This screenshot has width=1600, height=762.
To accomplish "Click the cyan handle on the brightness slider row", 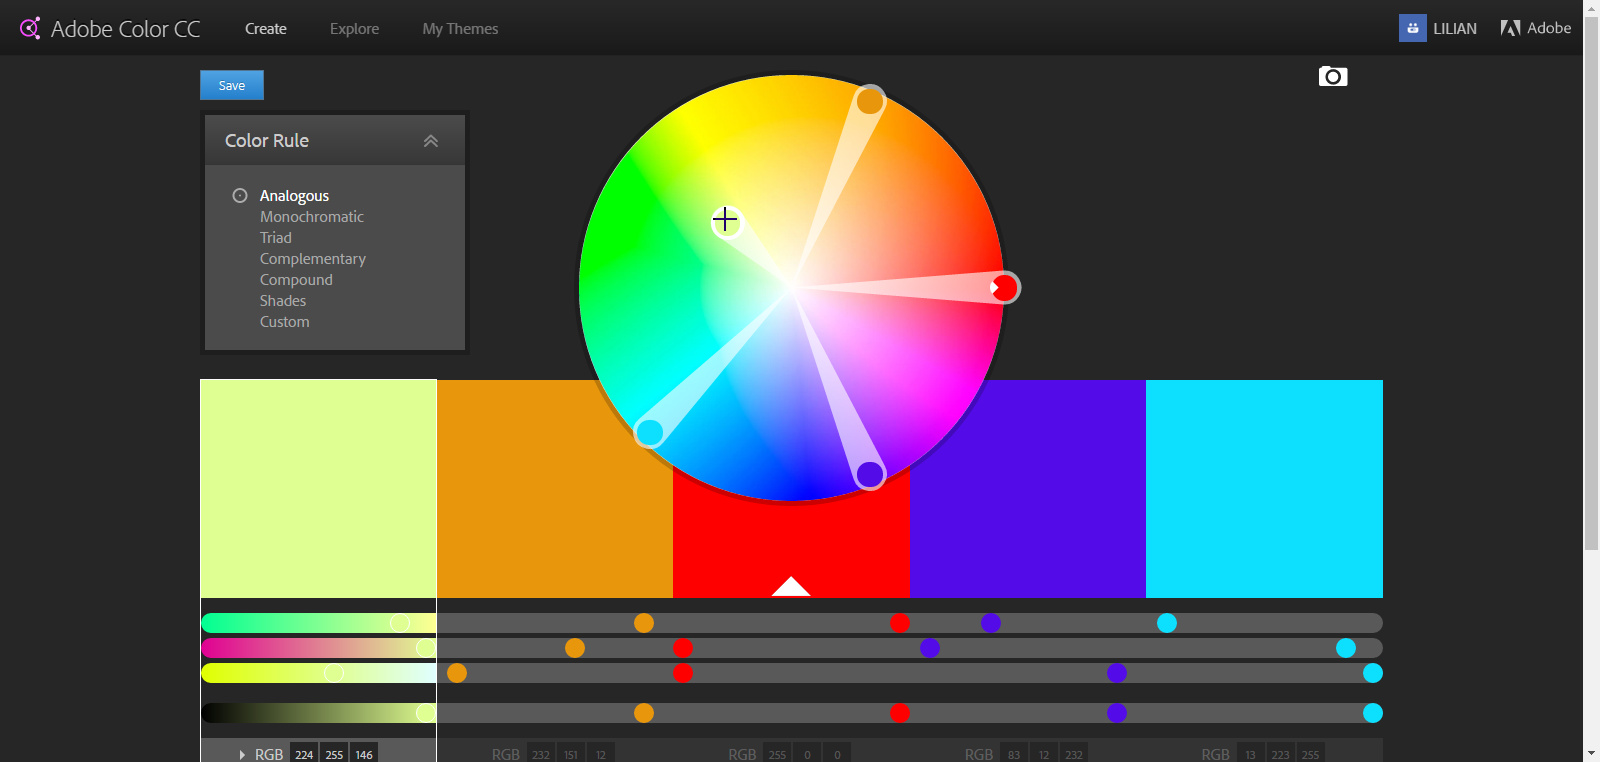I will coord(1373,713).
